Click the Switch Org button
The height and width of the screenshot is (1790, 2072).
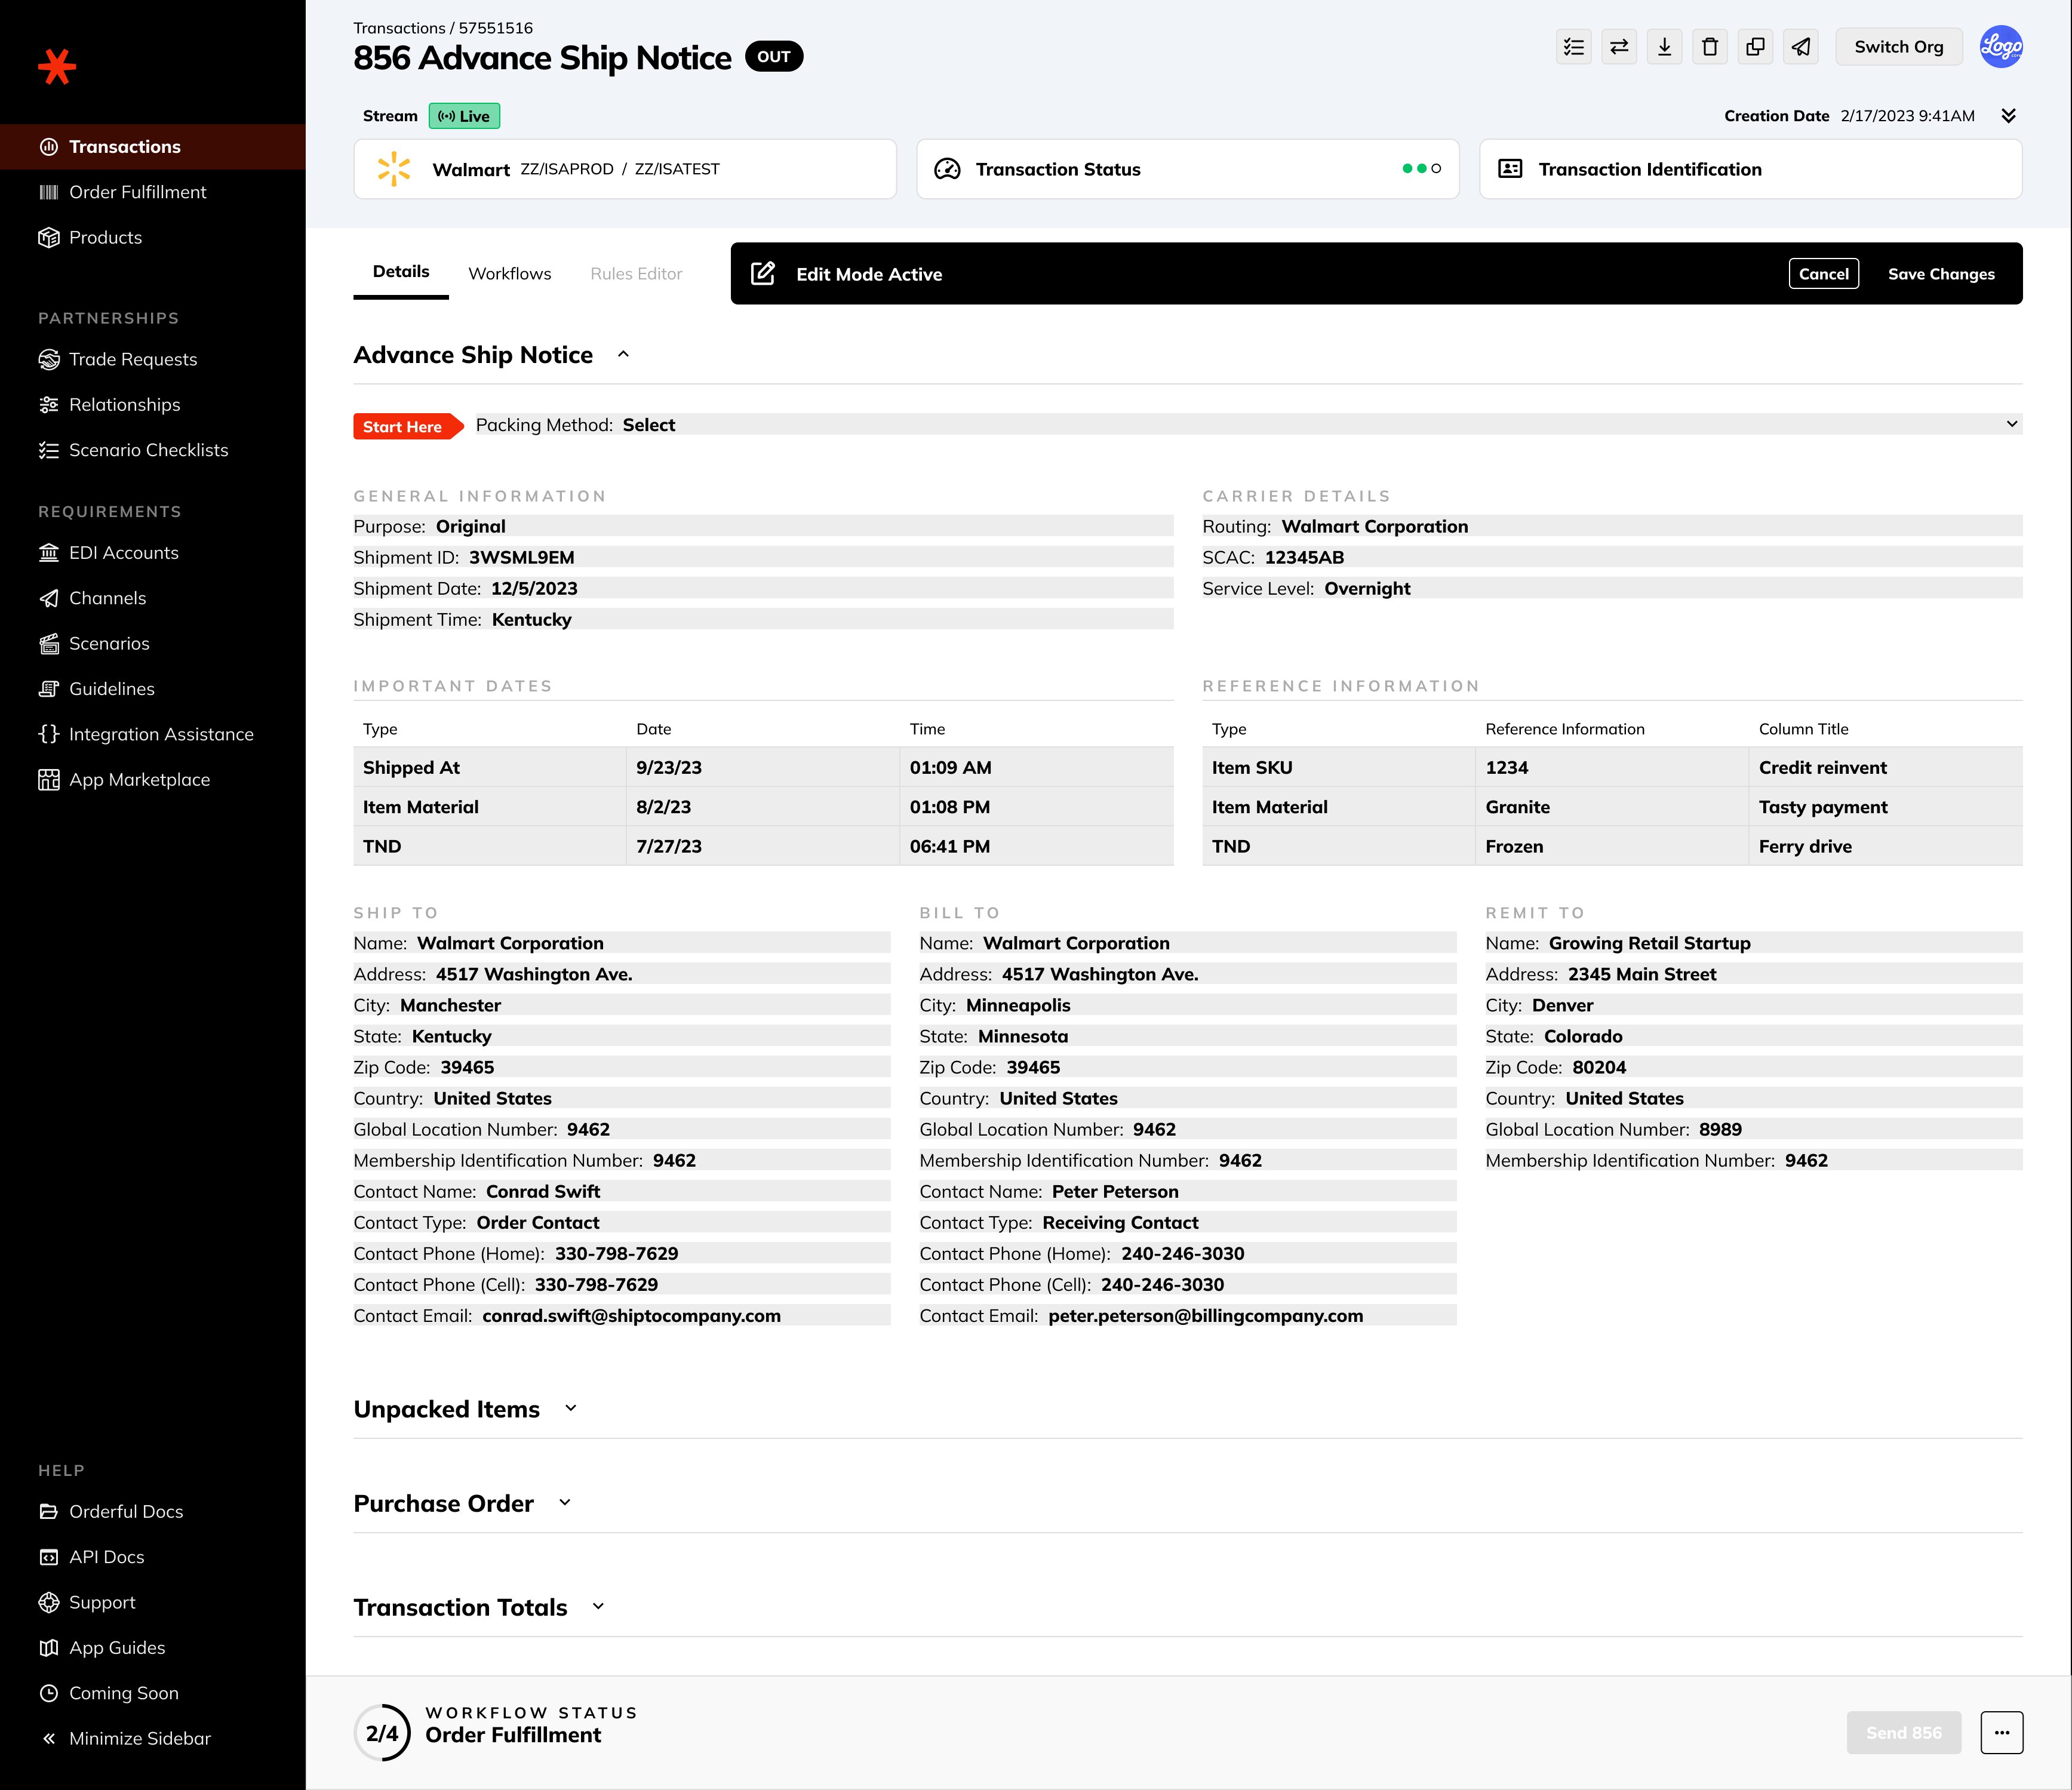(x=1899, y=47)
